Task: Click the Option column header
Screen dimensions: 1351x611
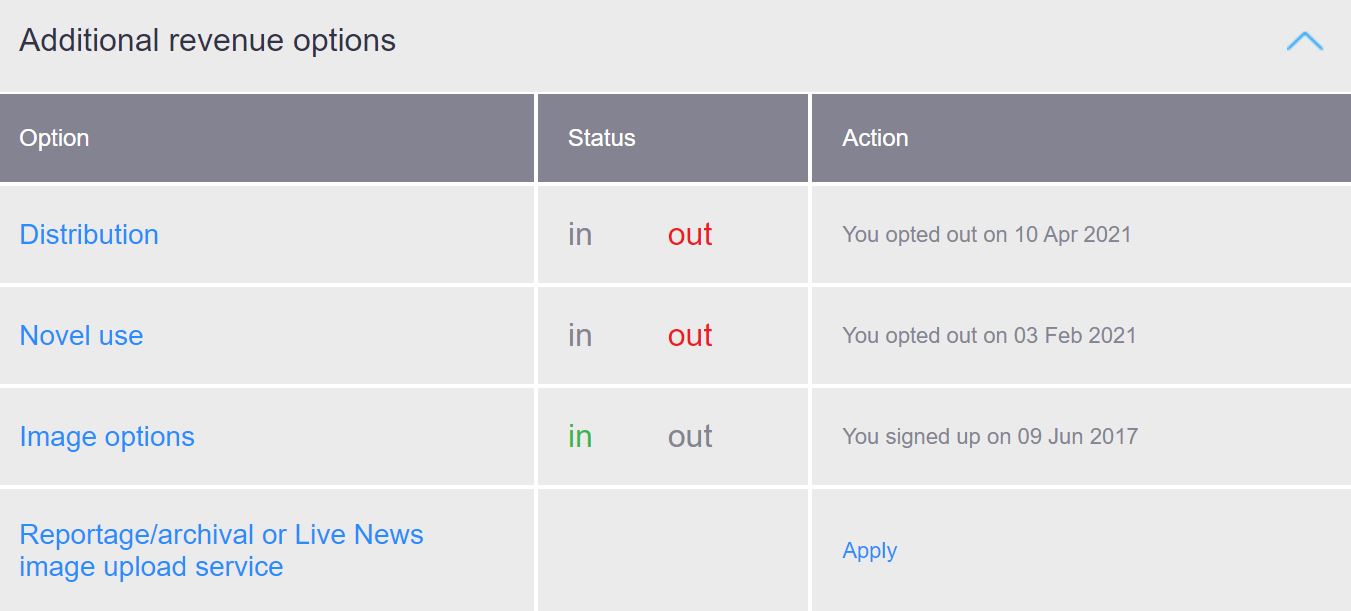Action: [x=54, y=138]
